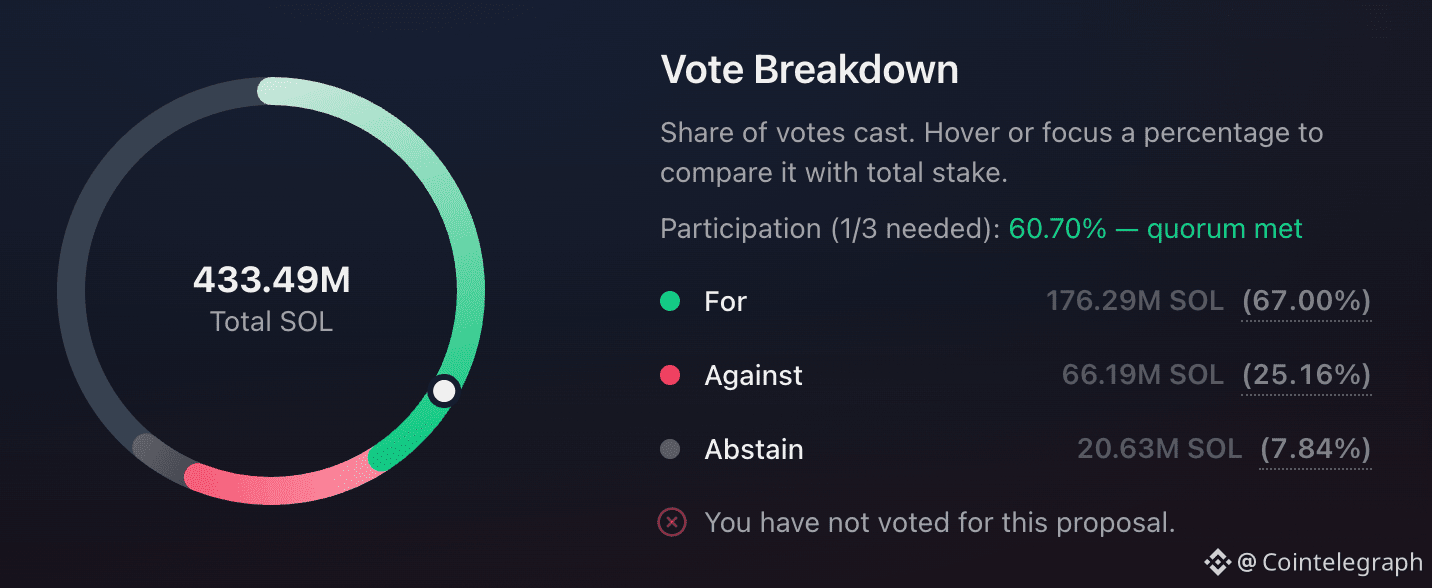Click the (25.16%) Against percentage

(1306, 375)
